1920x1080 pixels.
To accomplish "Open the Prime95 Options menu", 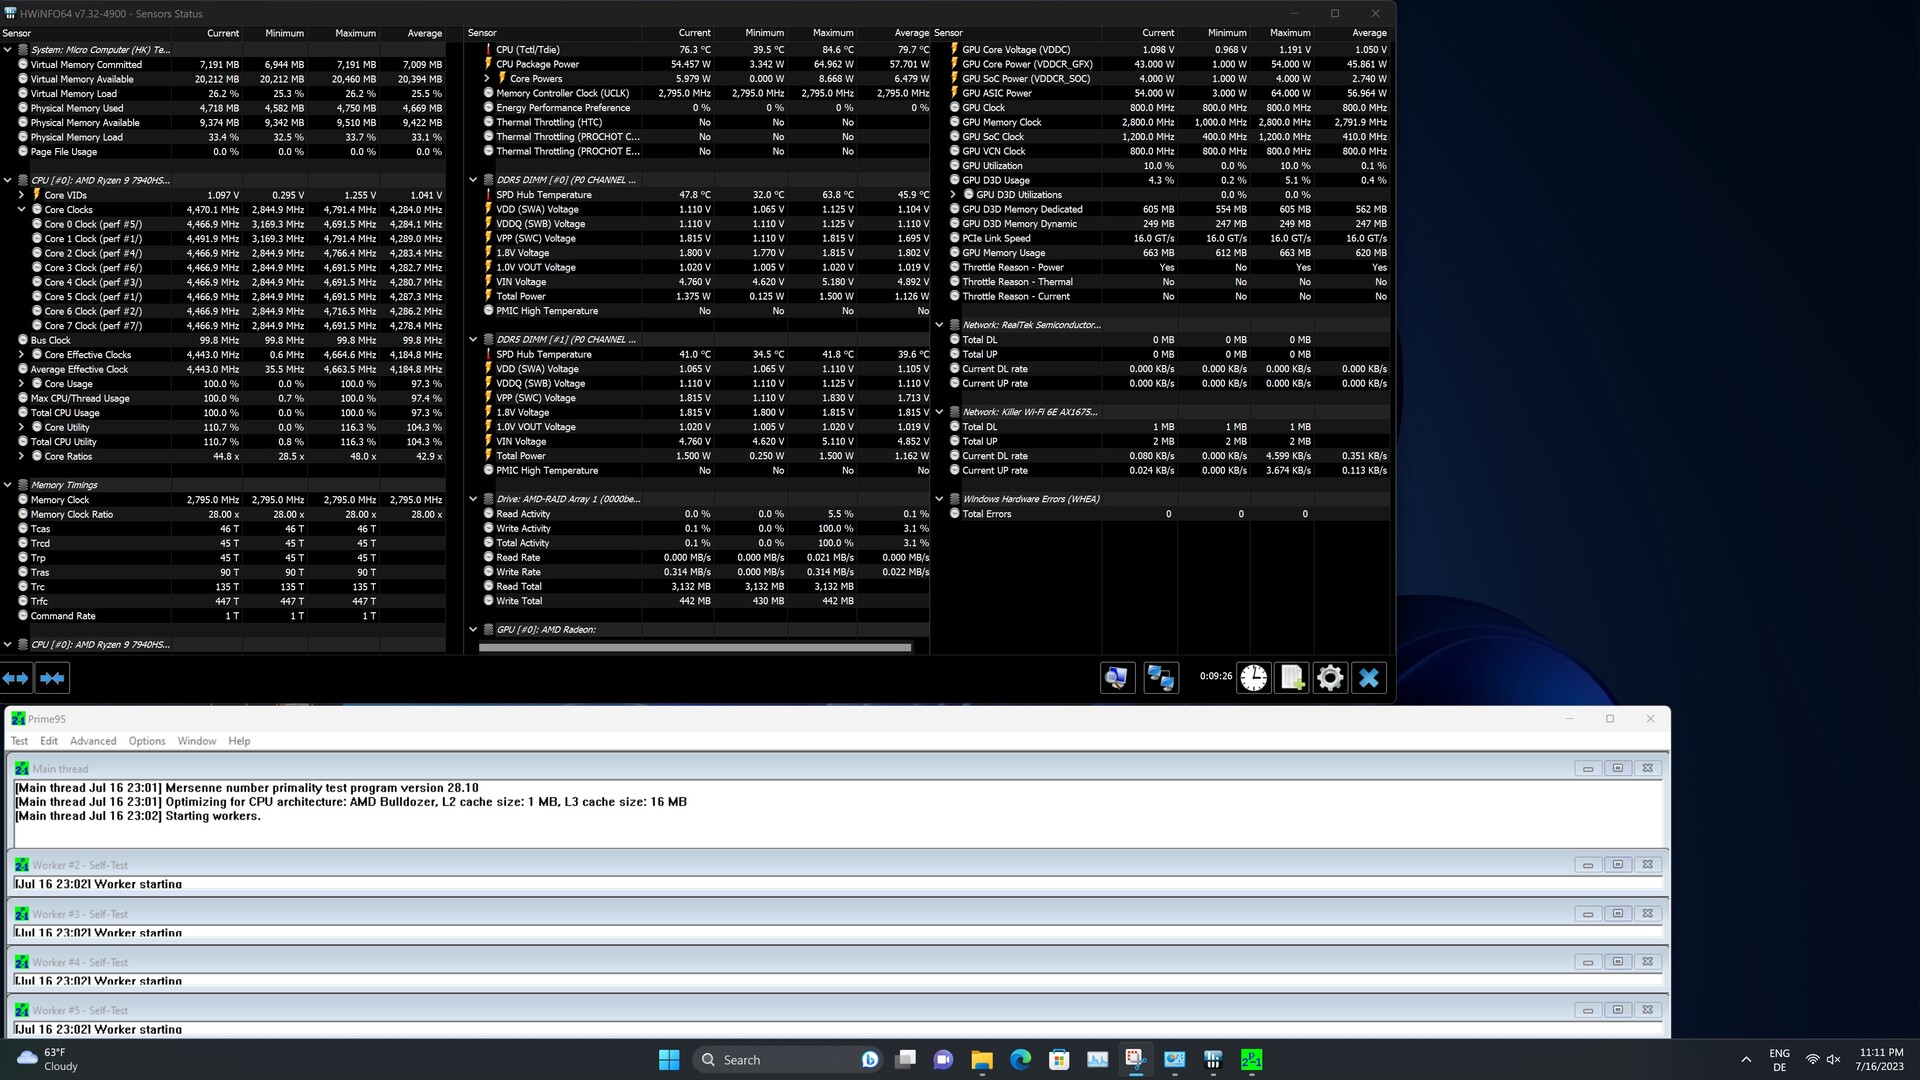I will click(x=146, y=741).
